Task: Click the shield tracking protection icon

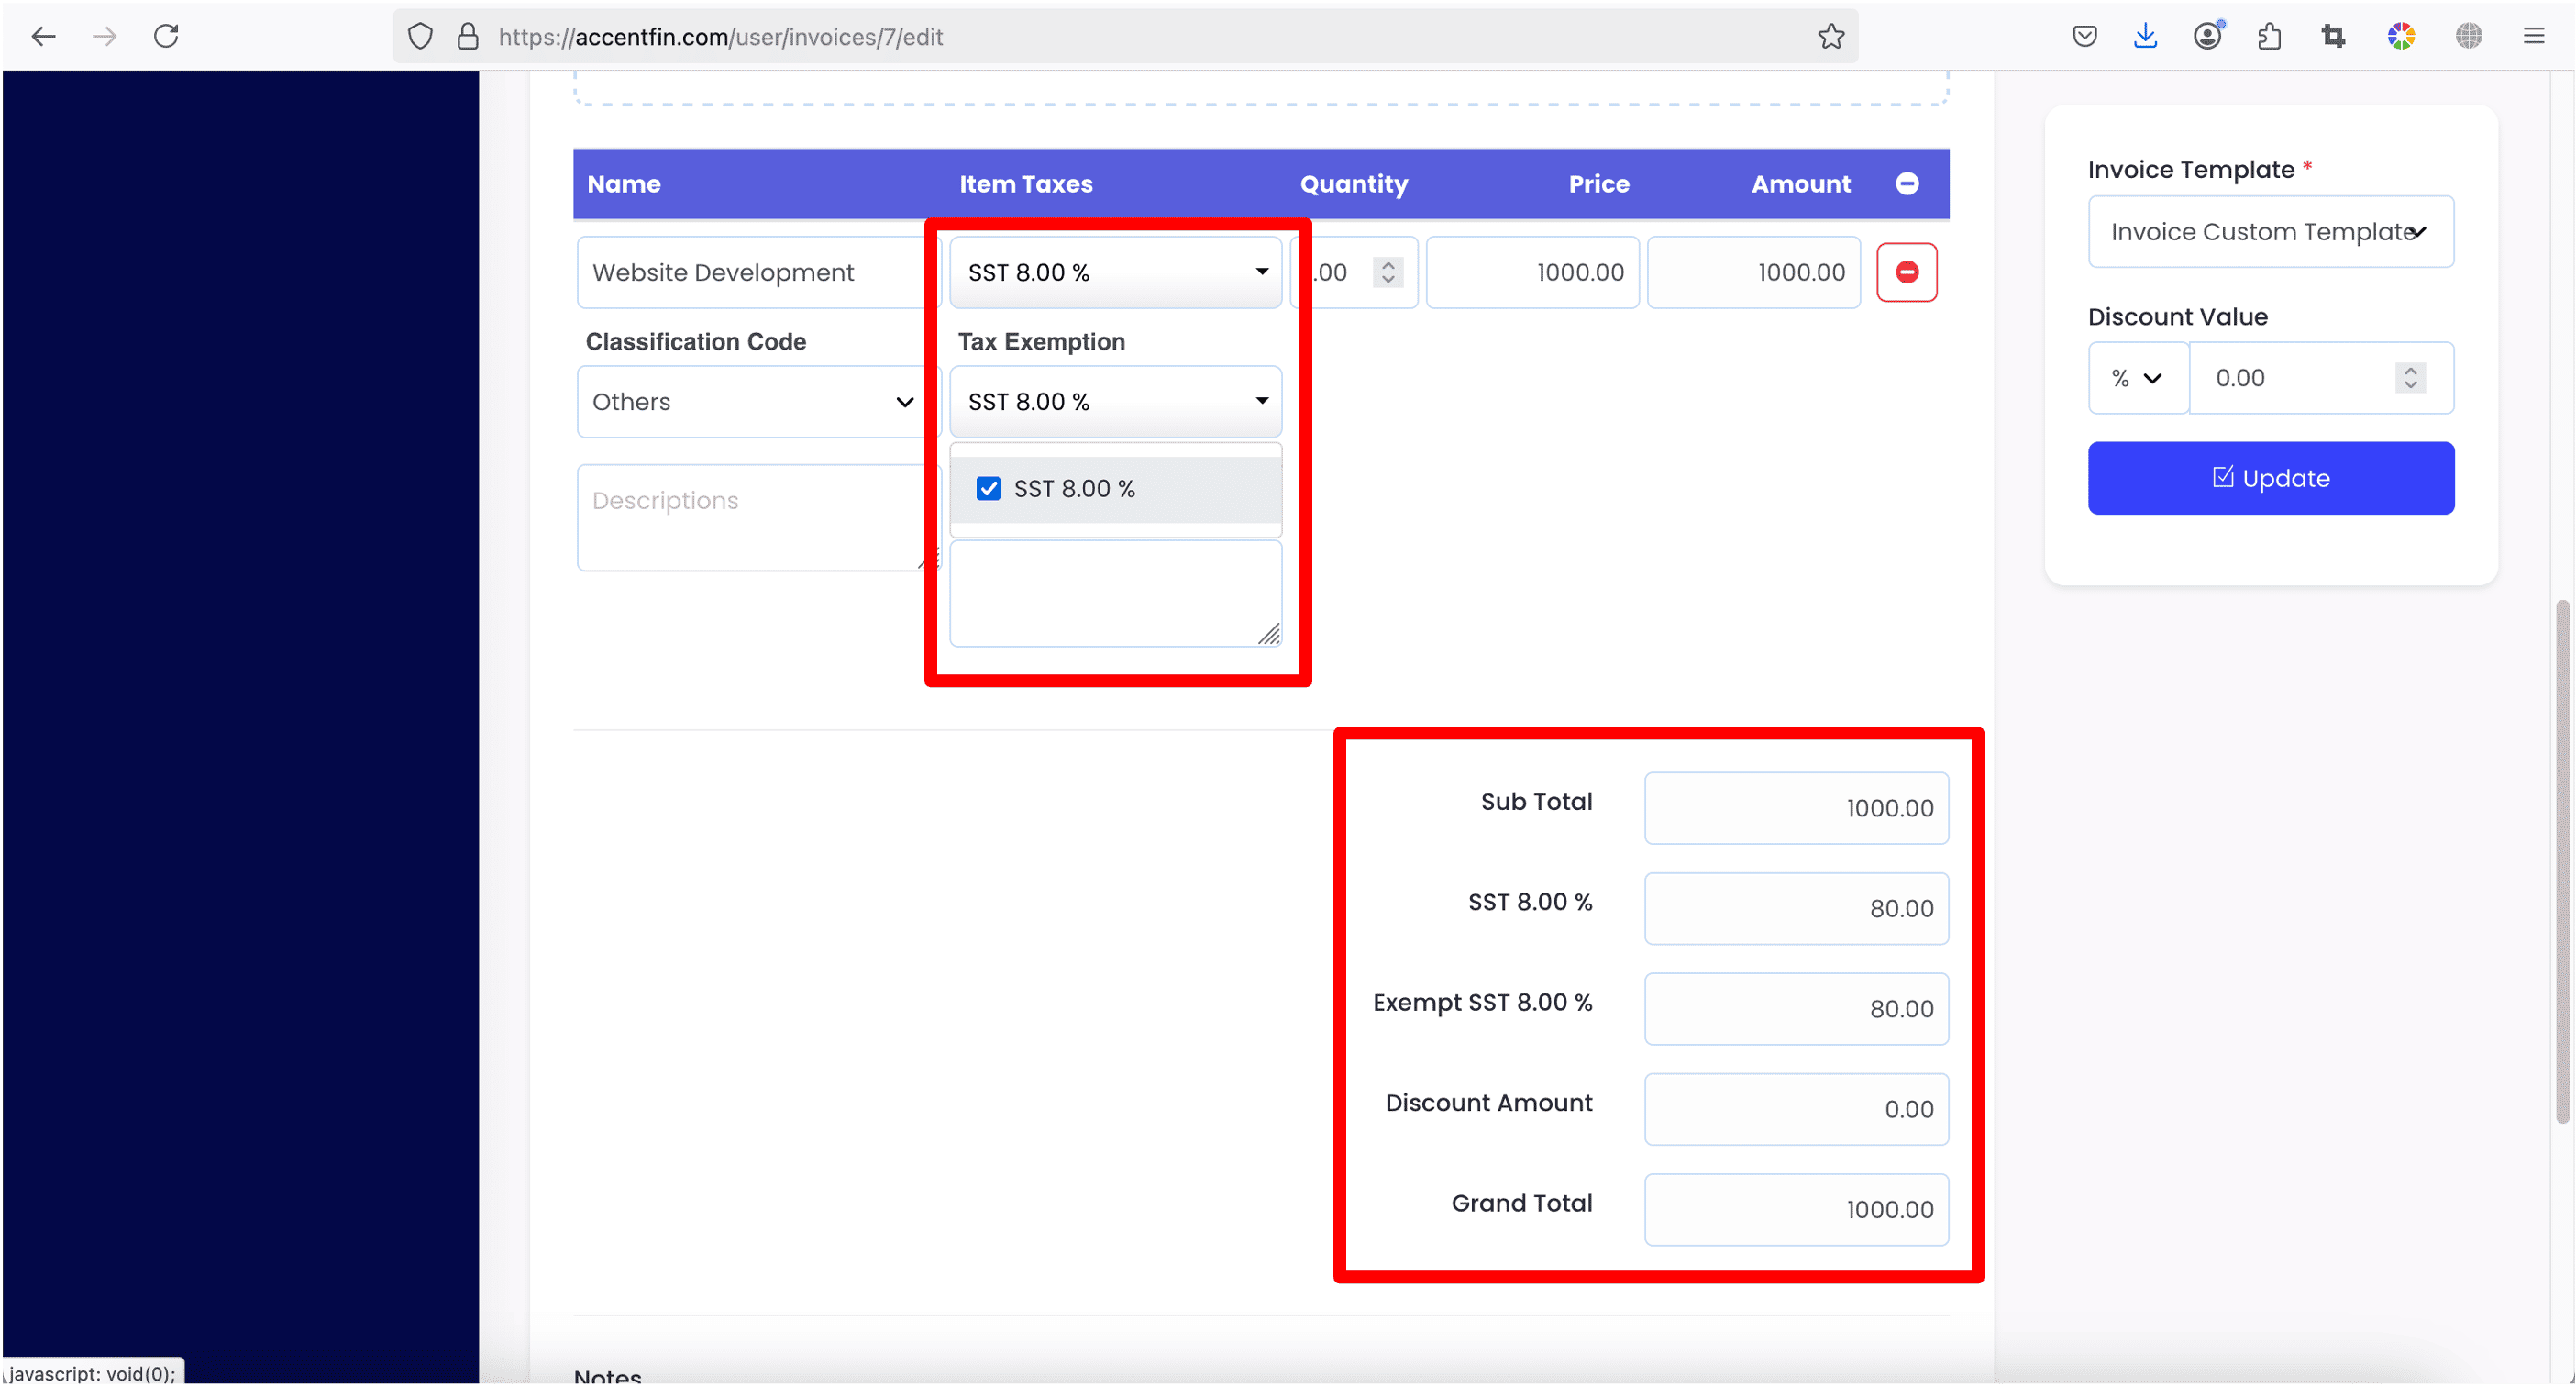Action: [x=420, y=37]
